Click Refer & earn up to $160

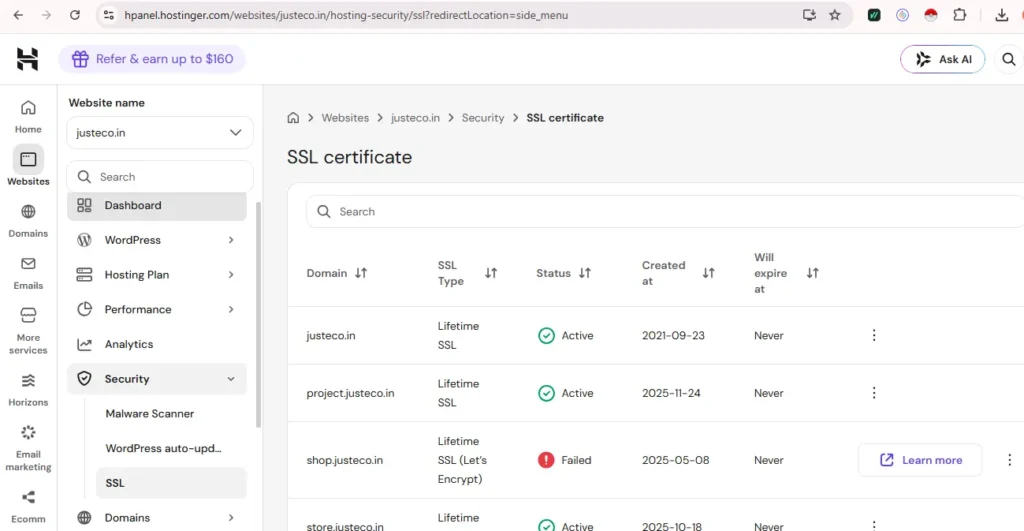152,59
